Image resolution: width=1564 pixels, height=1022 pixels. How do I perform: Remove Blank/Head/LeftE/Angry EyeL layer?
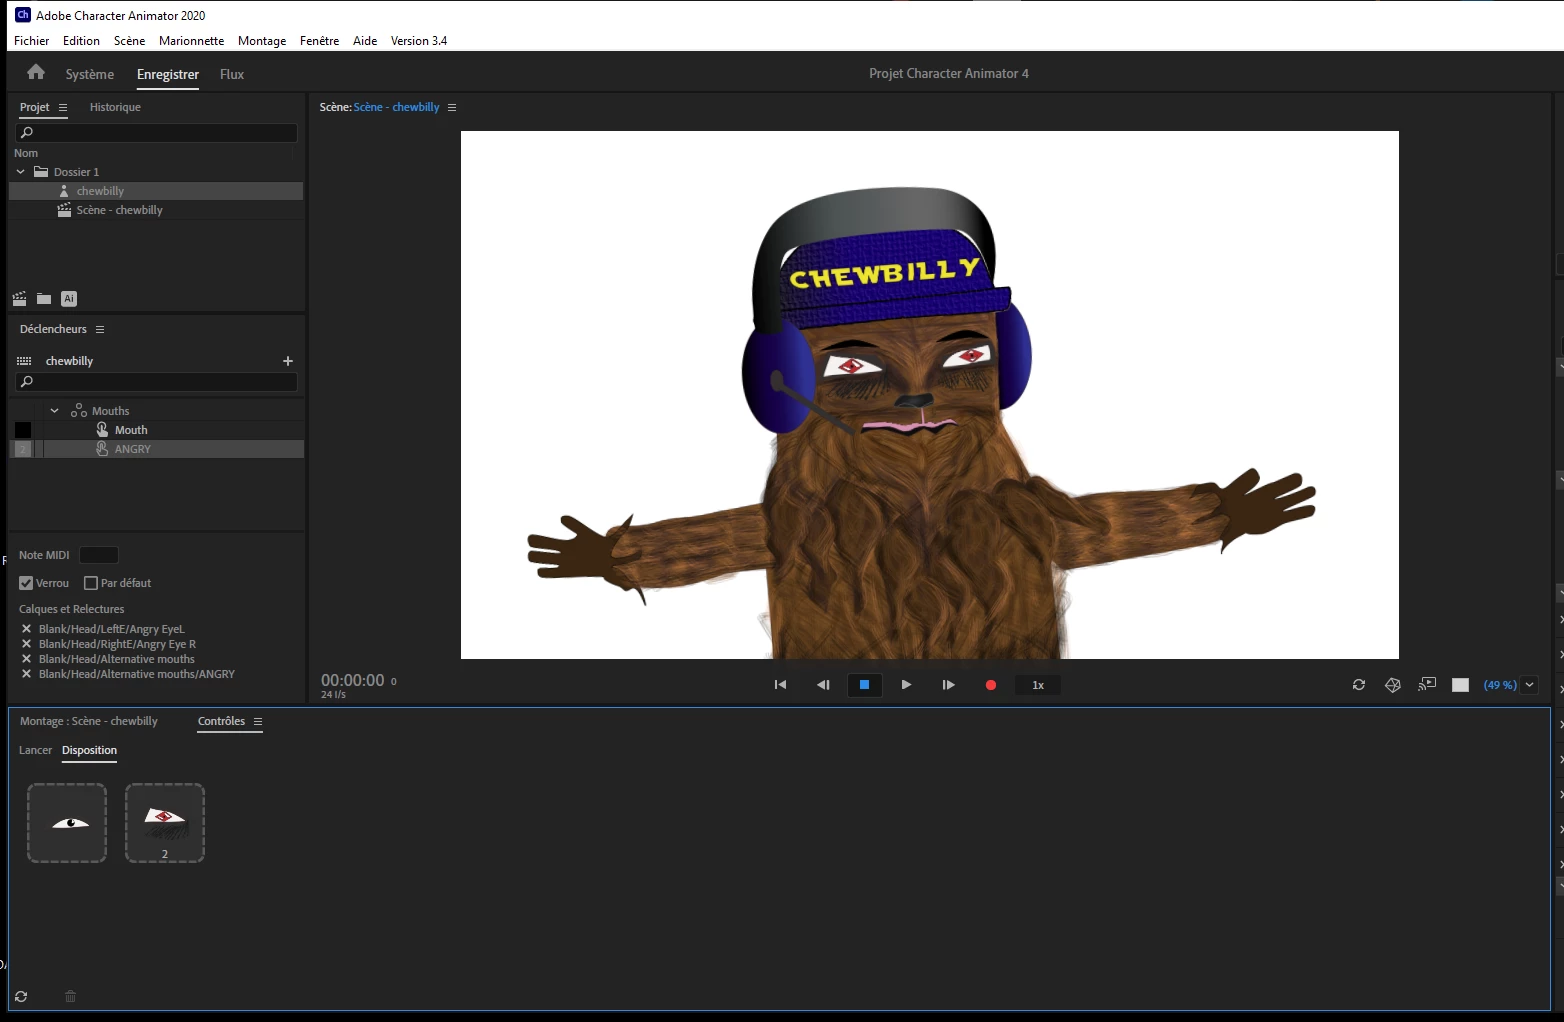[27, 629]
